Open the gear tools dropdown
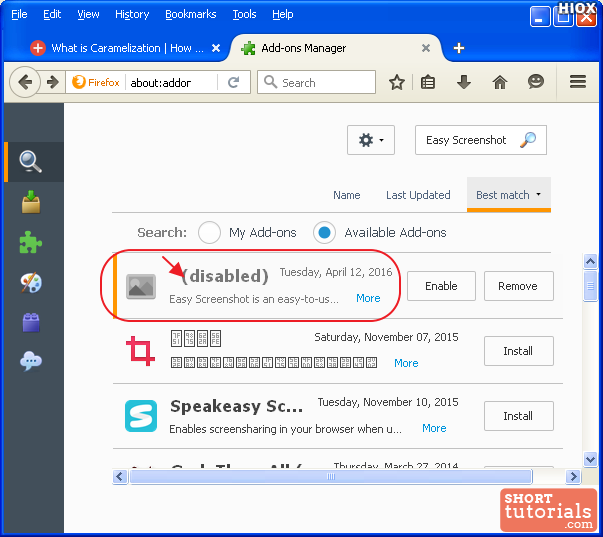The height and width of the screenshot is (537, 603). point(371,140)
